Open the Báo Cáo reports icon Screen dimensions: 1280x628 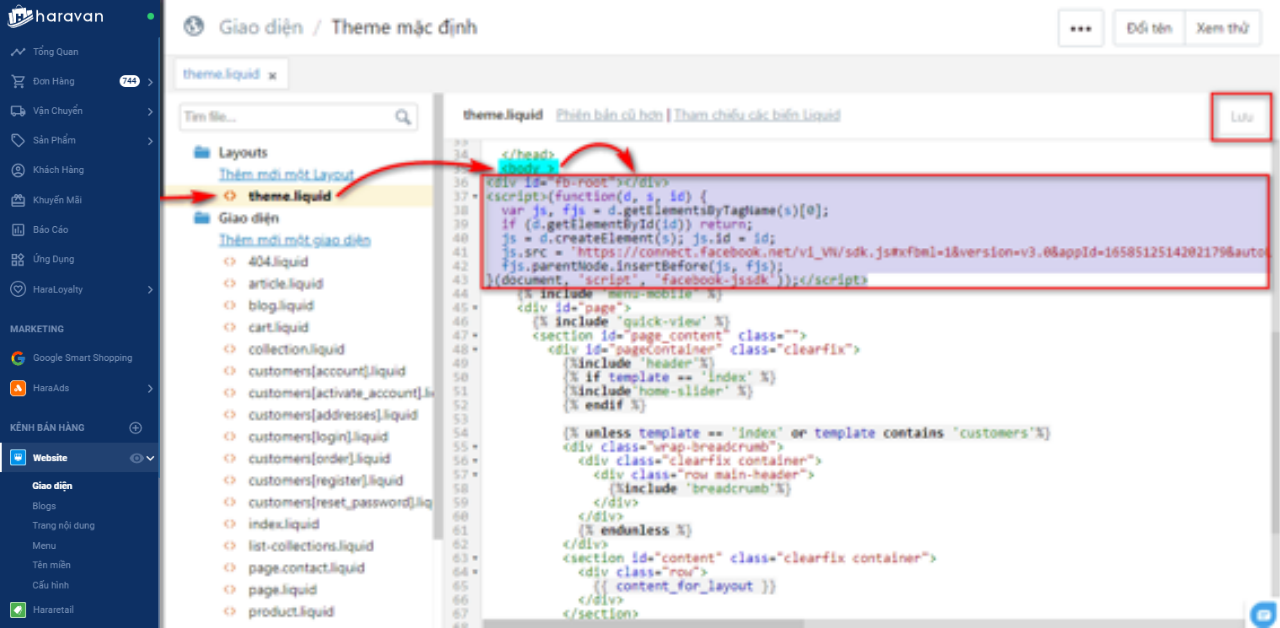pyautogui.click(x=18, y=229)
